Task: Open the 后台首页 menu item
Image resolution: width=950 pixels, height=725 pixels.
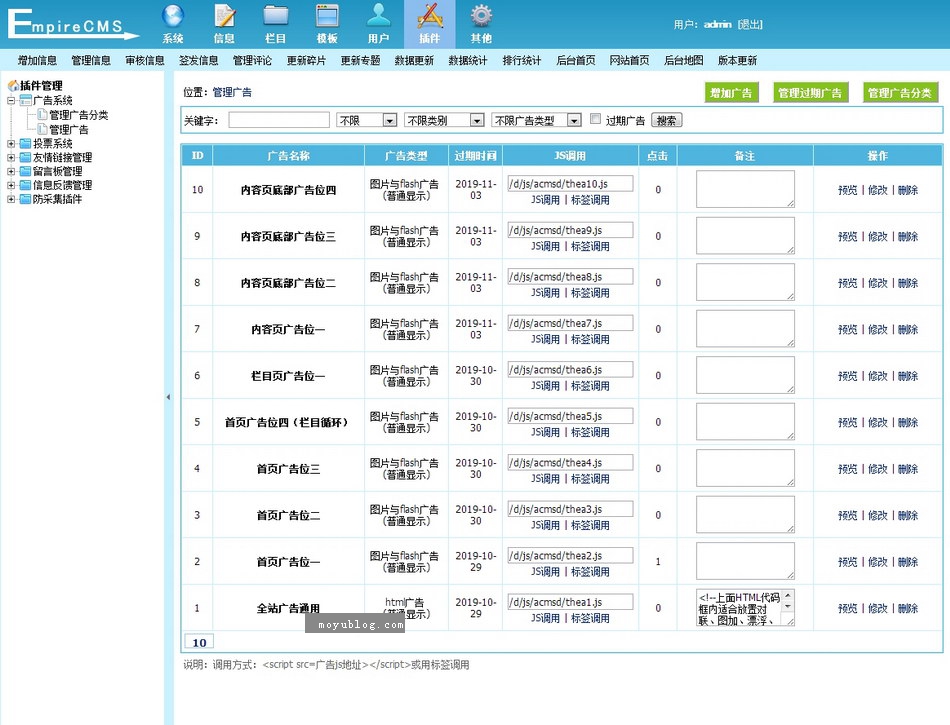Action: pos(576,60)
